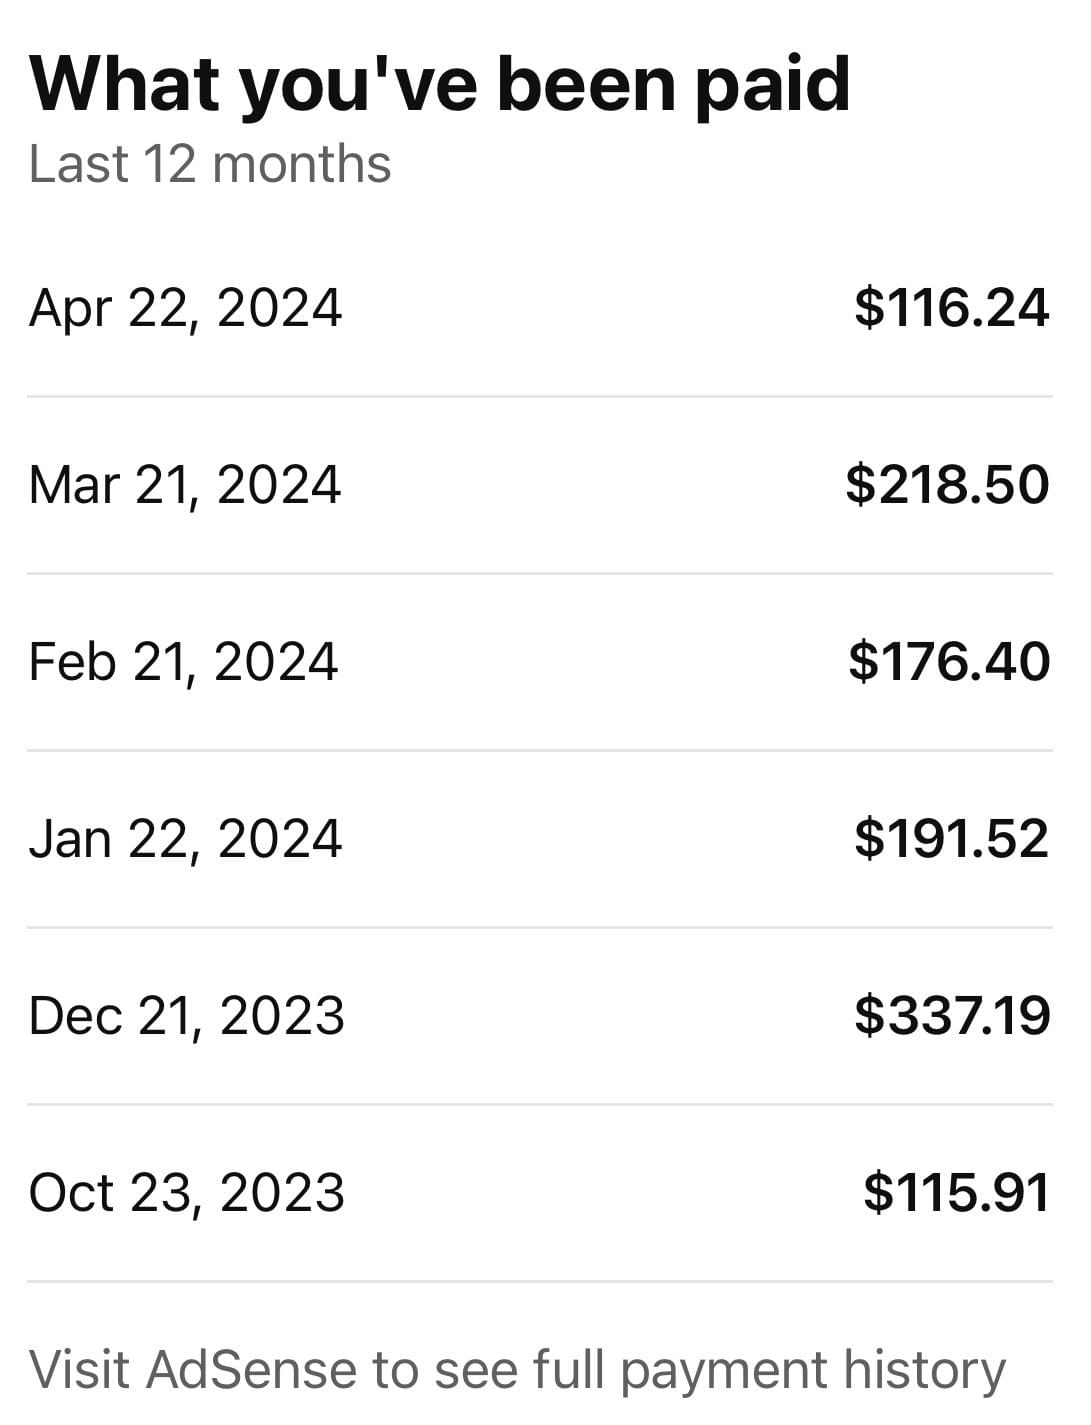Open the Oct 23, 2023 payment row
The height and width of the screenshot is (1425, 1091).
click(540, 1193)
